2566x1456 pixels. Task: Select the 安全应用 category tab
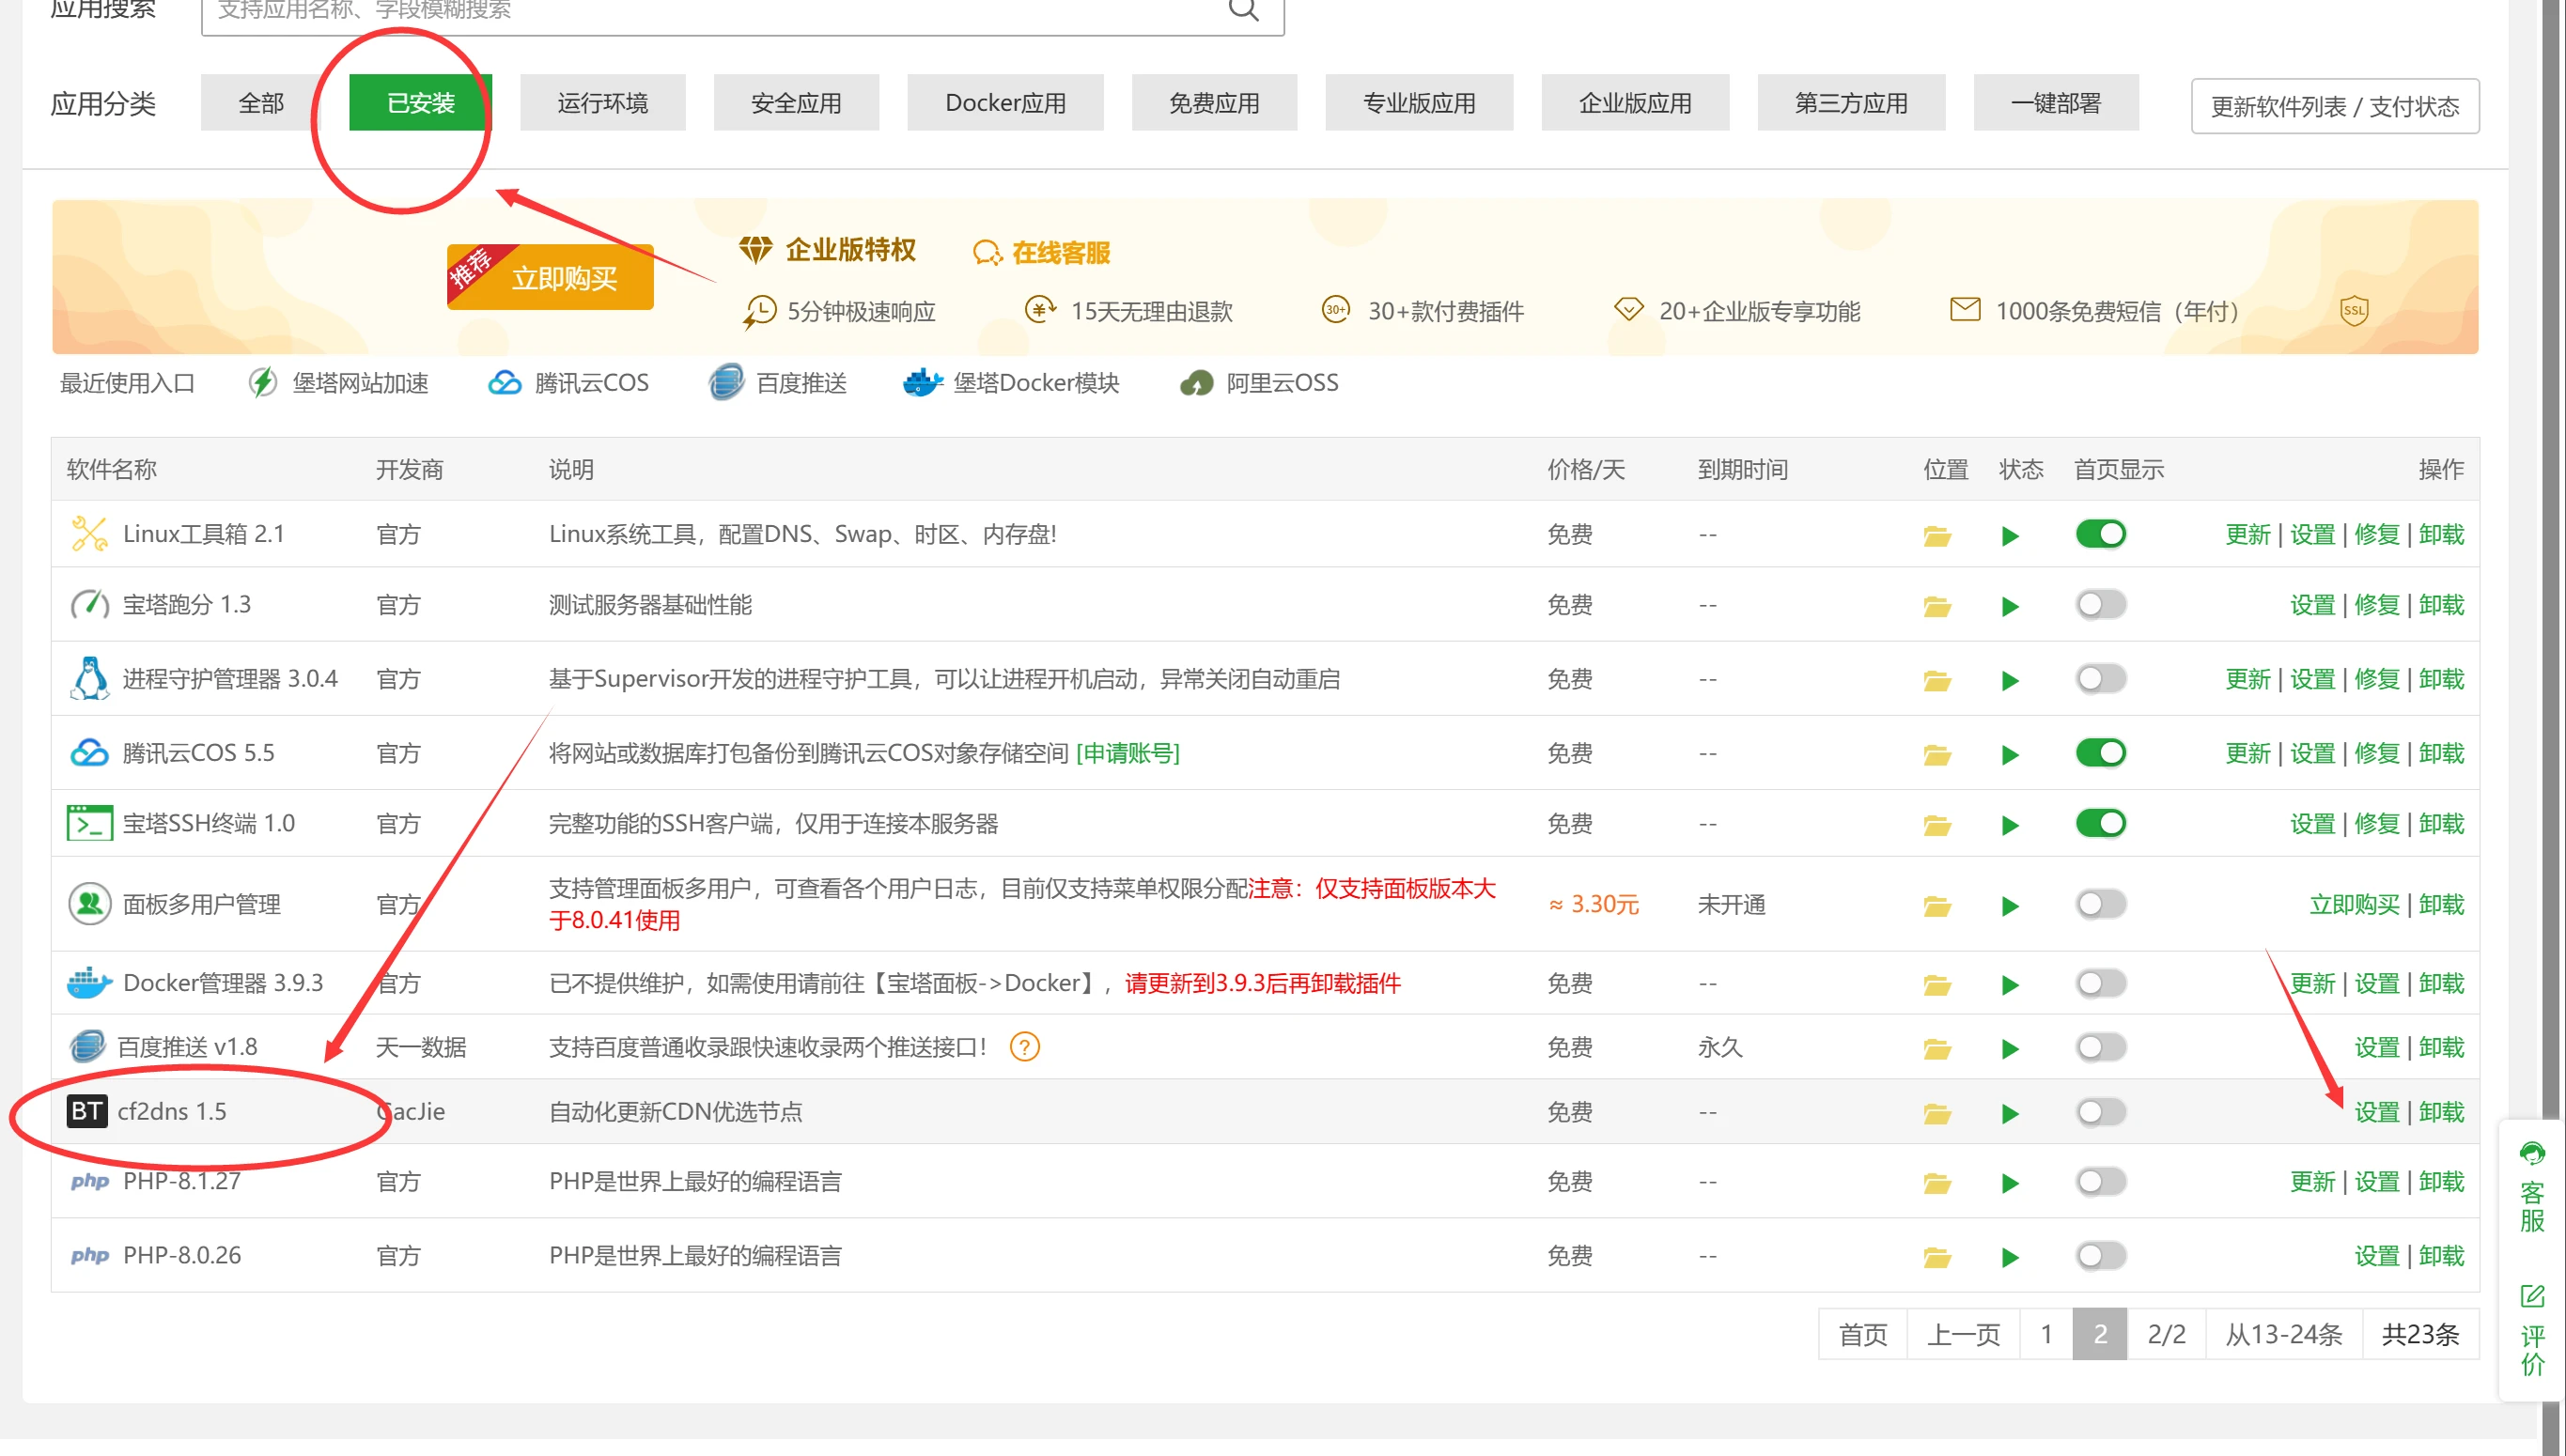796,102
